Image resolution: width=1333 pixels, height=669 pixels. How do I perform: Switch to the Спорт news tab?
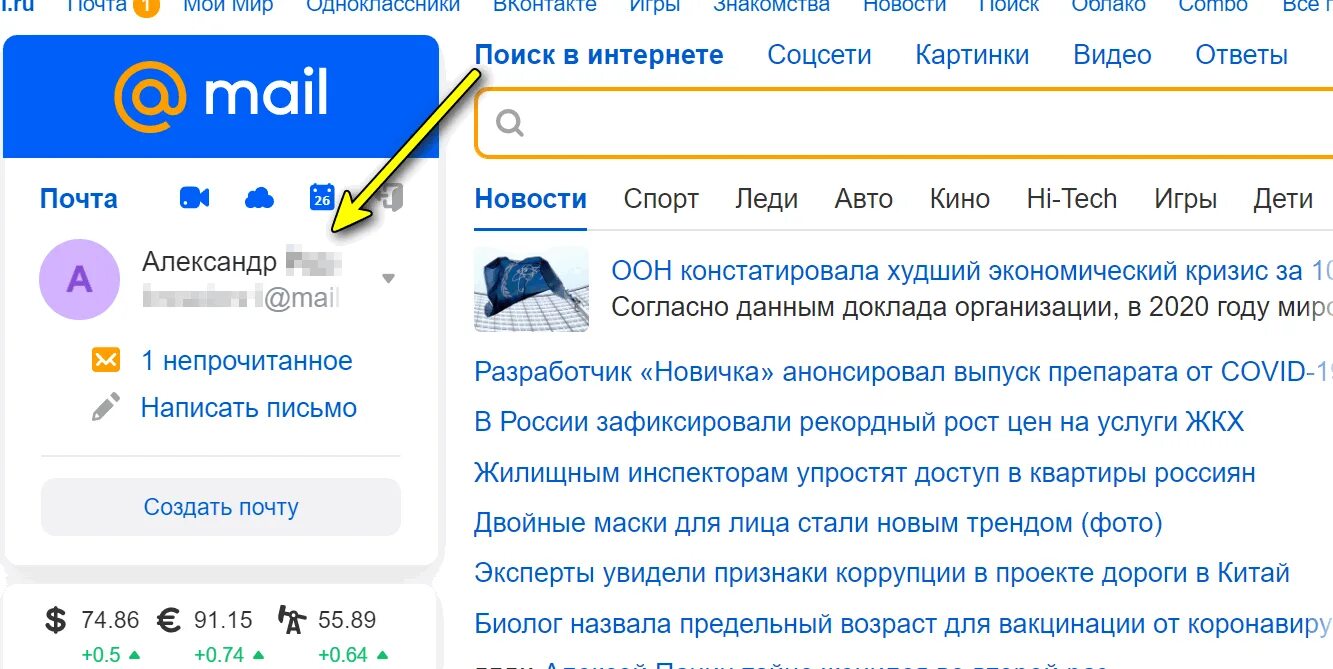661,199
